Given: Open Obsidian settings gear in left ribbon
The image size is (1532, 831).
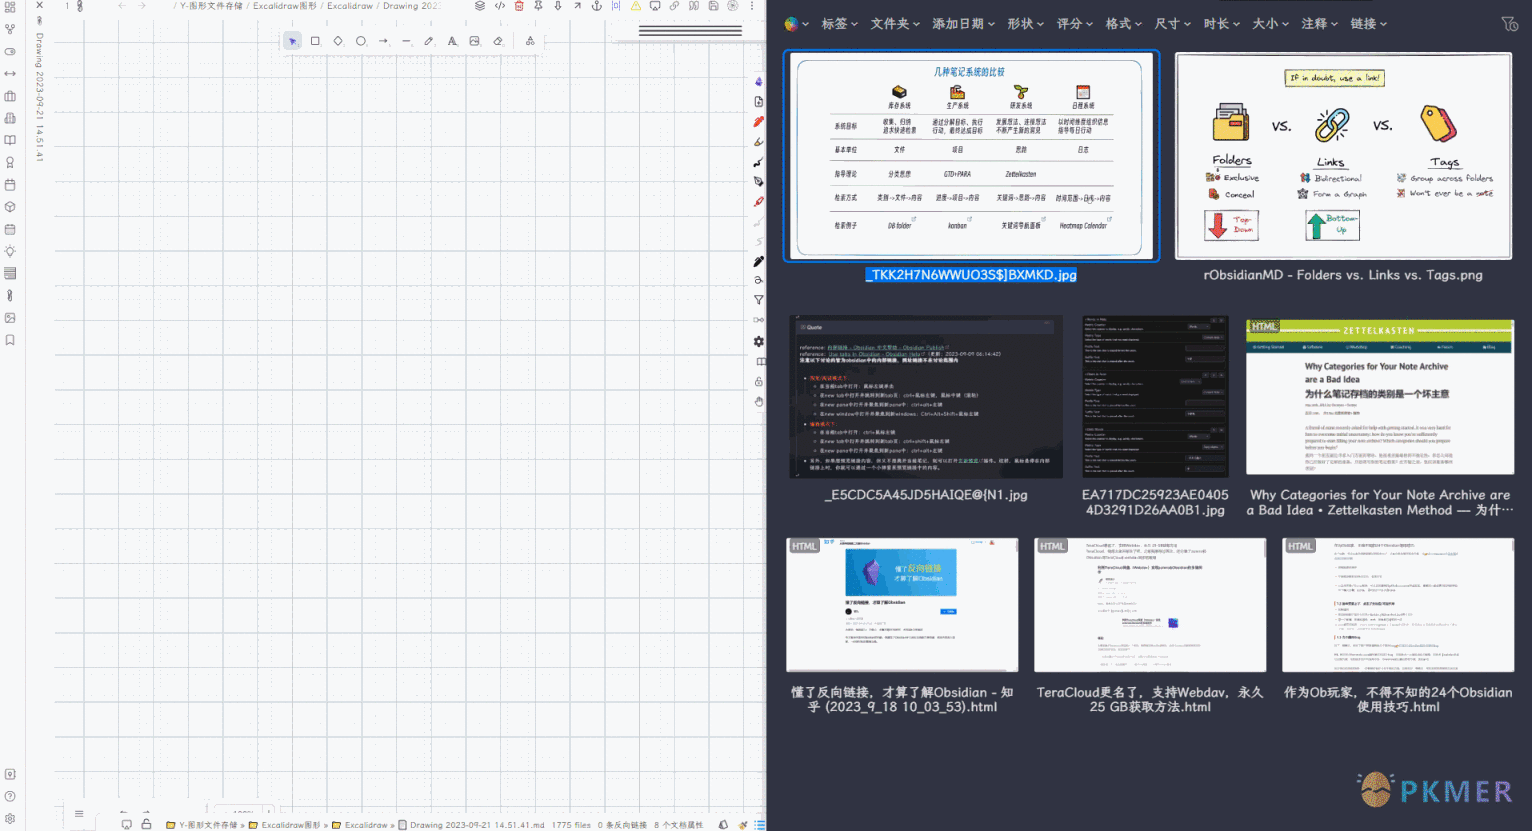Looking at the screenshot, I should pyautogui.click(x=10, y=818).
